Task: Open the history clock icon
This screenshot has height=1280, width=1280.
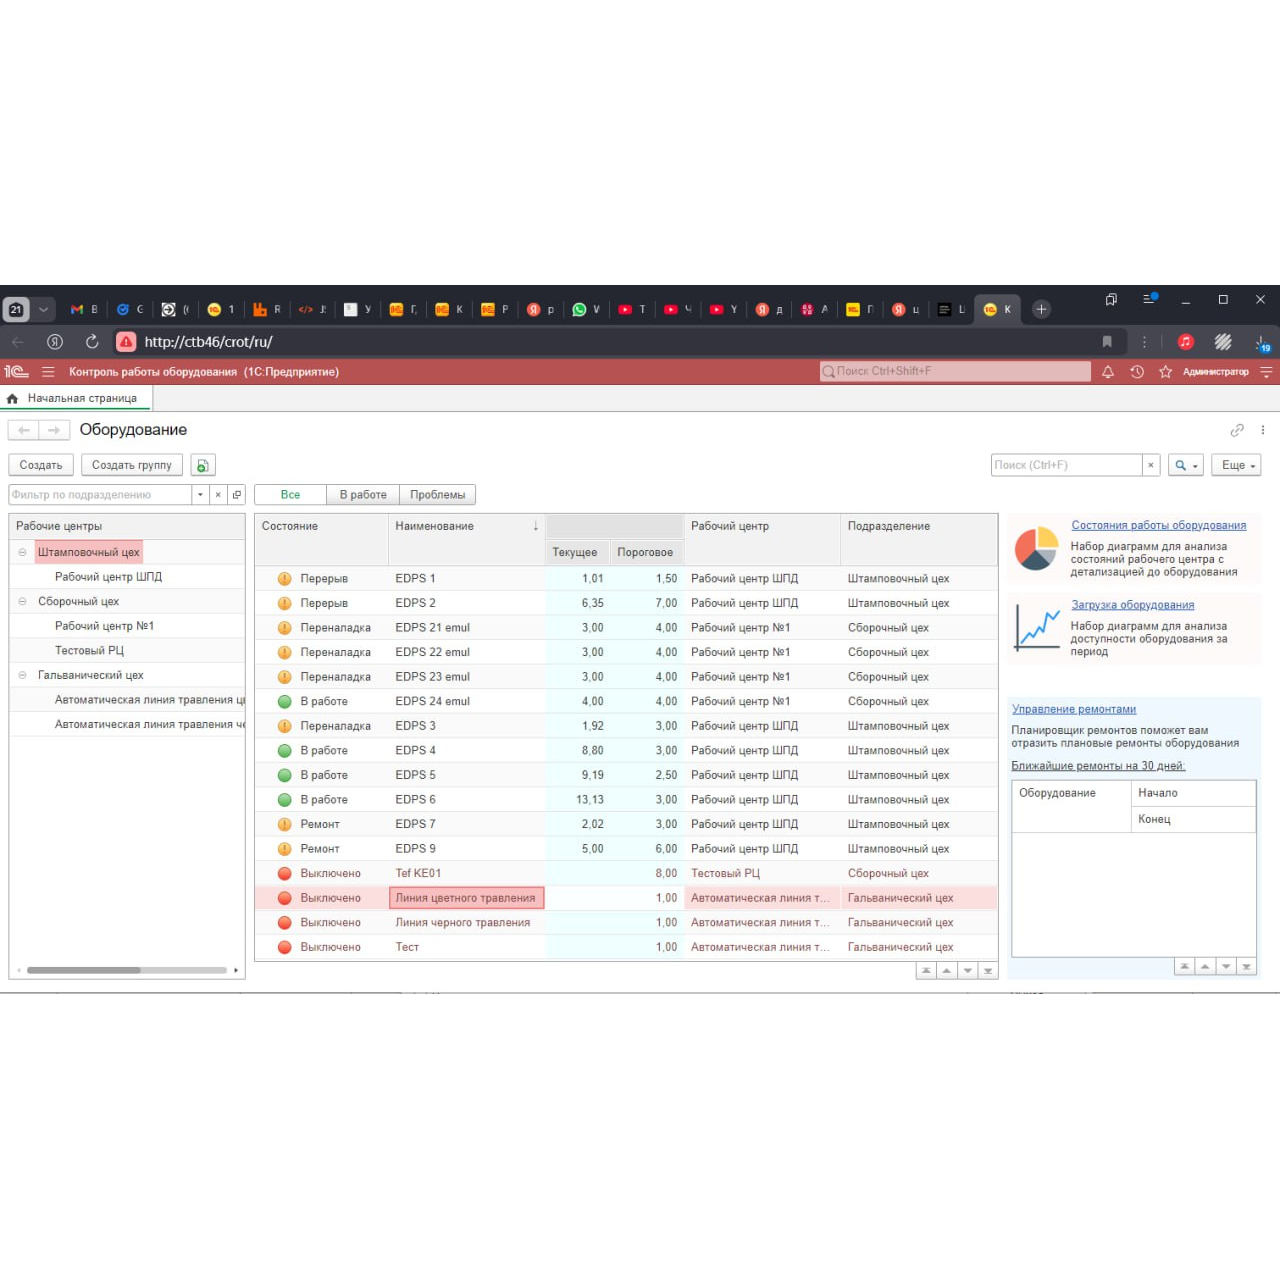Action: point(1137,372)
